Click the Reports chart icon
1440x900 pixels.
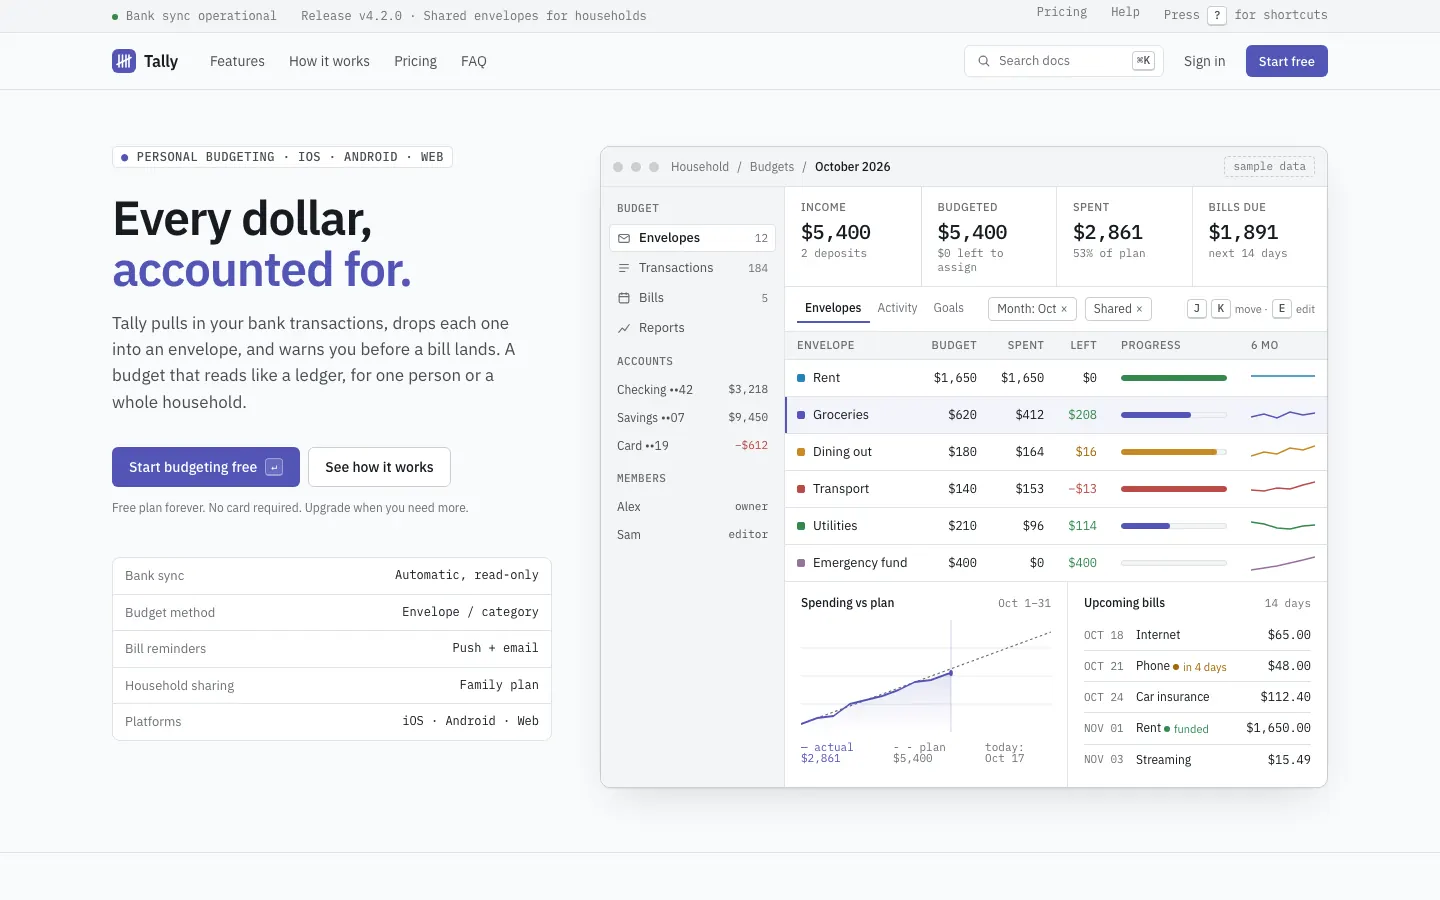624,328
